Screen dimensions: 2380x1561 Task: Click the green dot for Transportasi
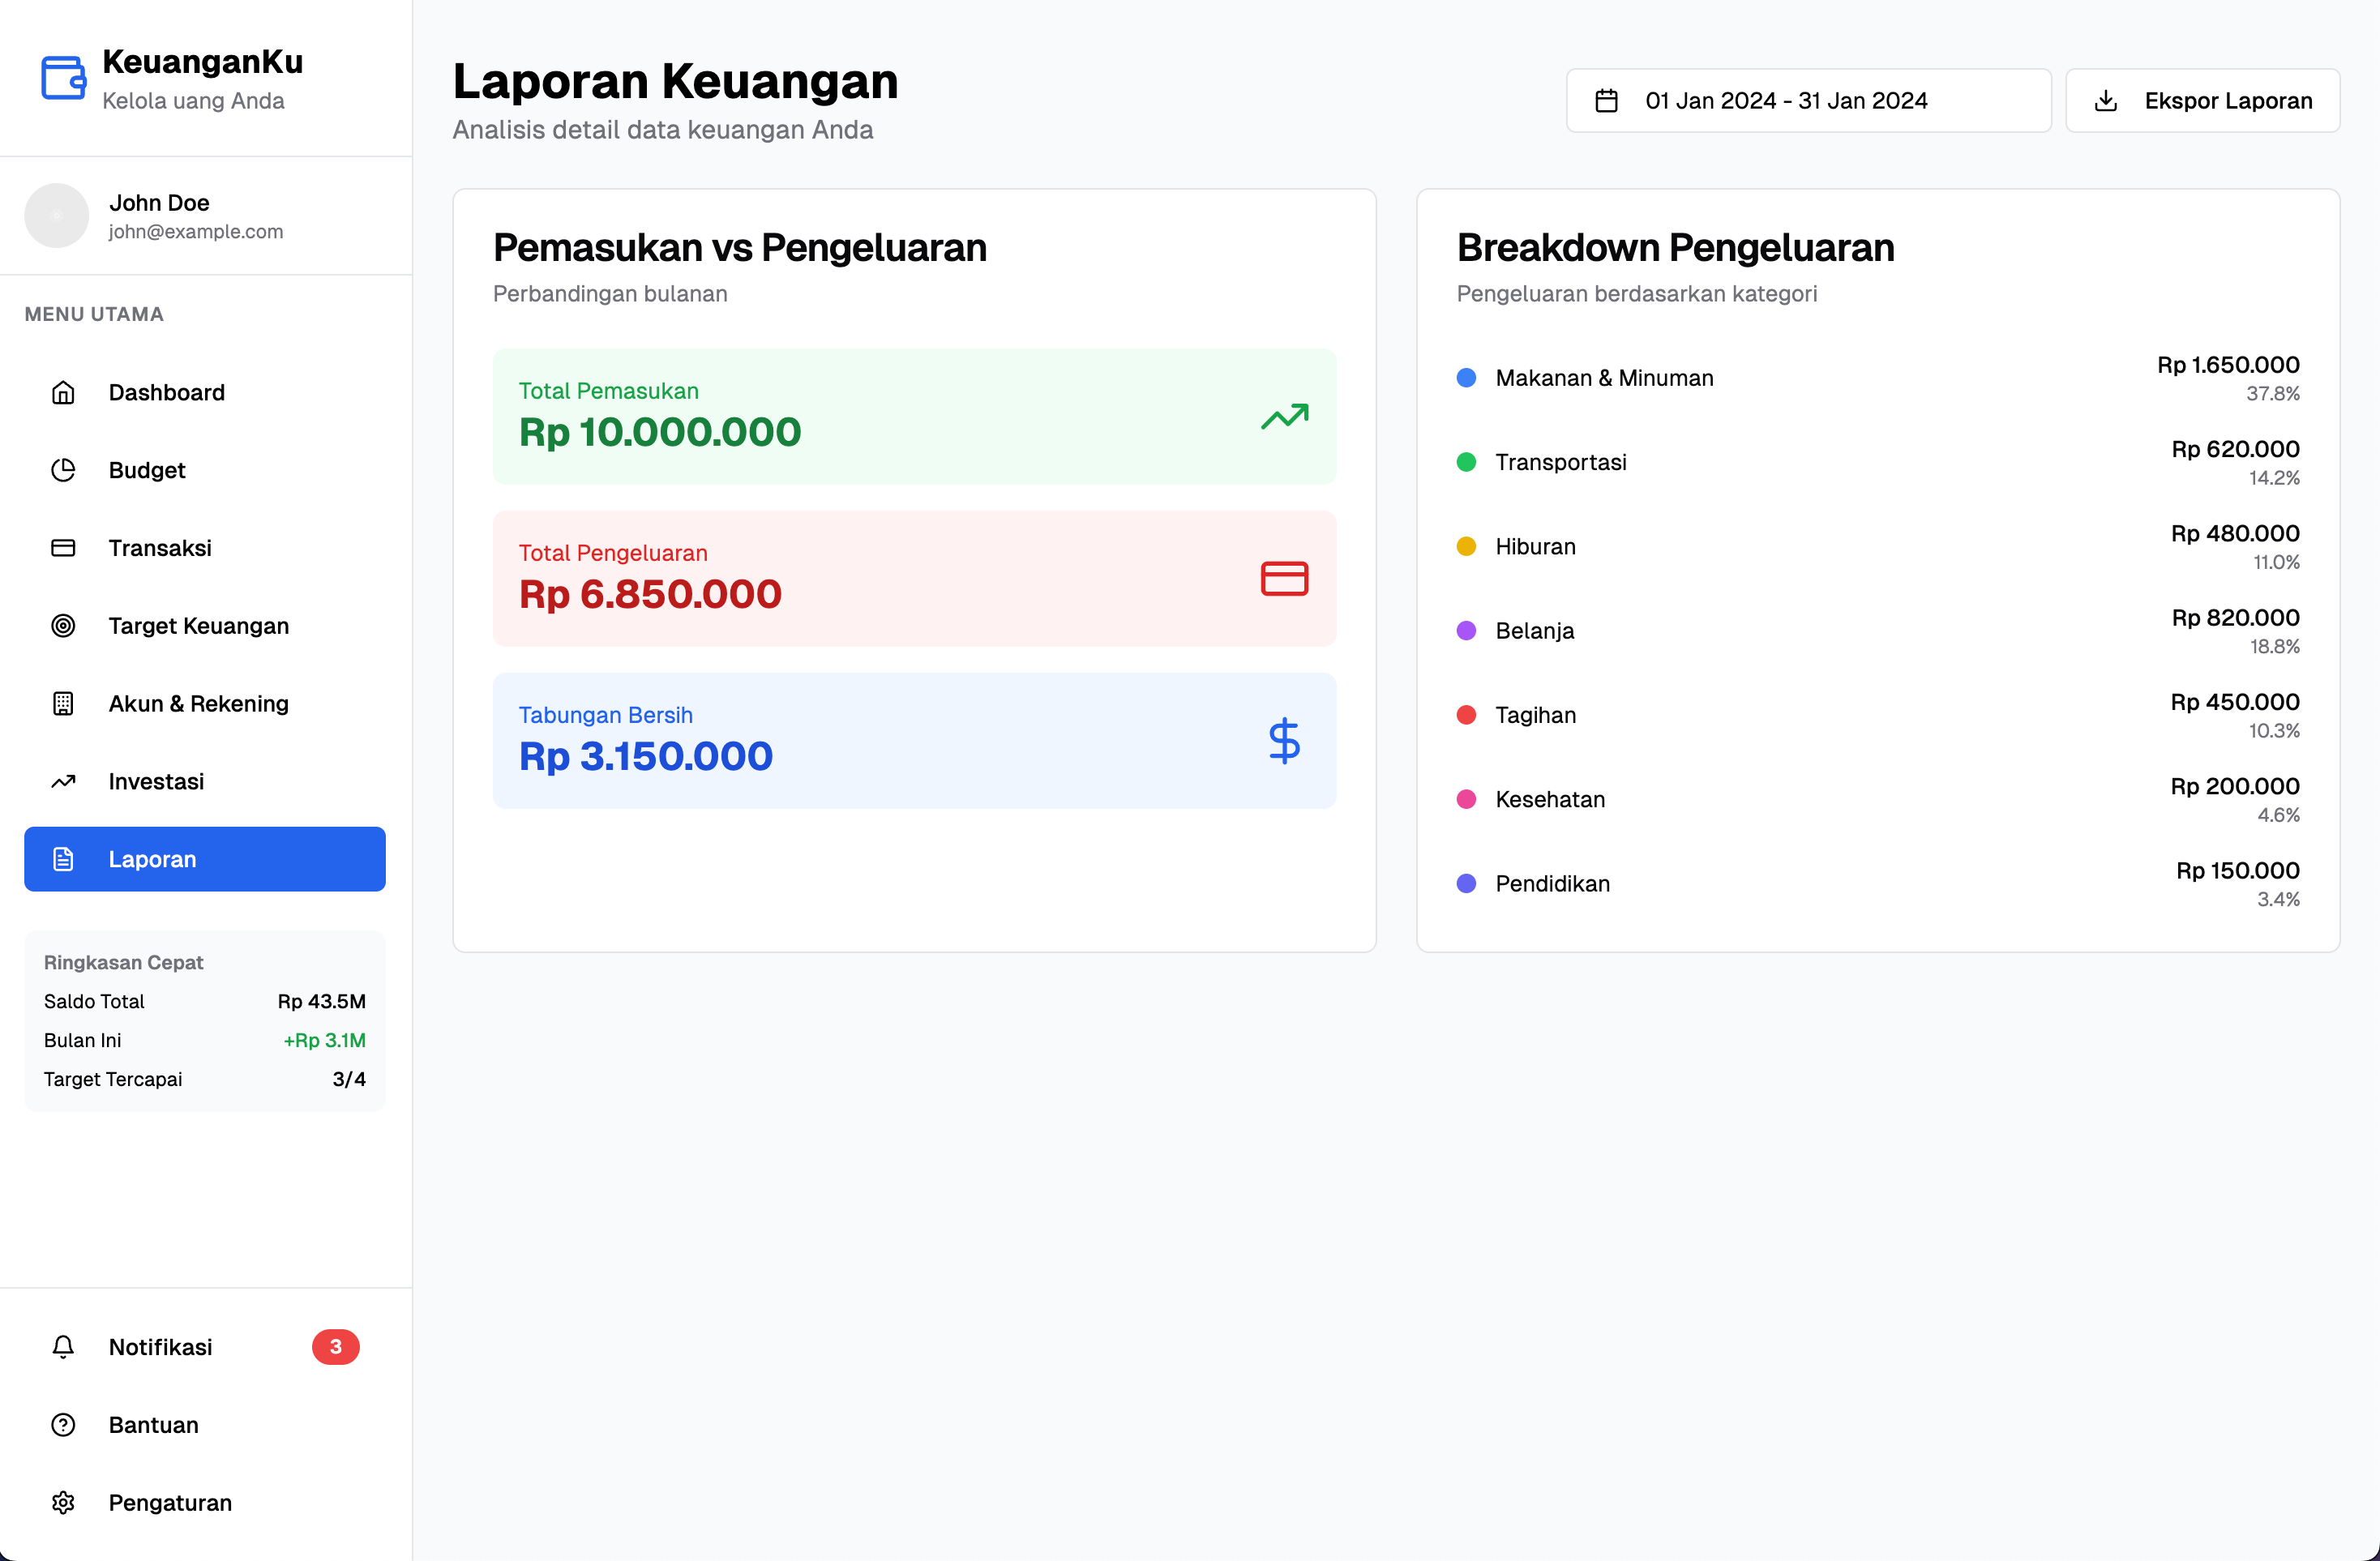click(1466, 462)
